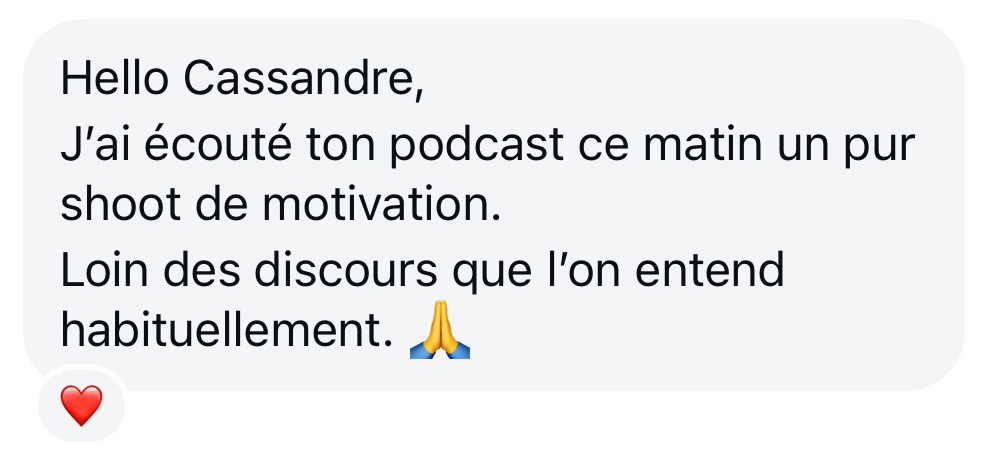Click the word "J'ai" starting the second line
This screenshot has width=993, height=461.
point(95,143)
